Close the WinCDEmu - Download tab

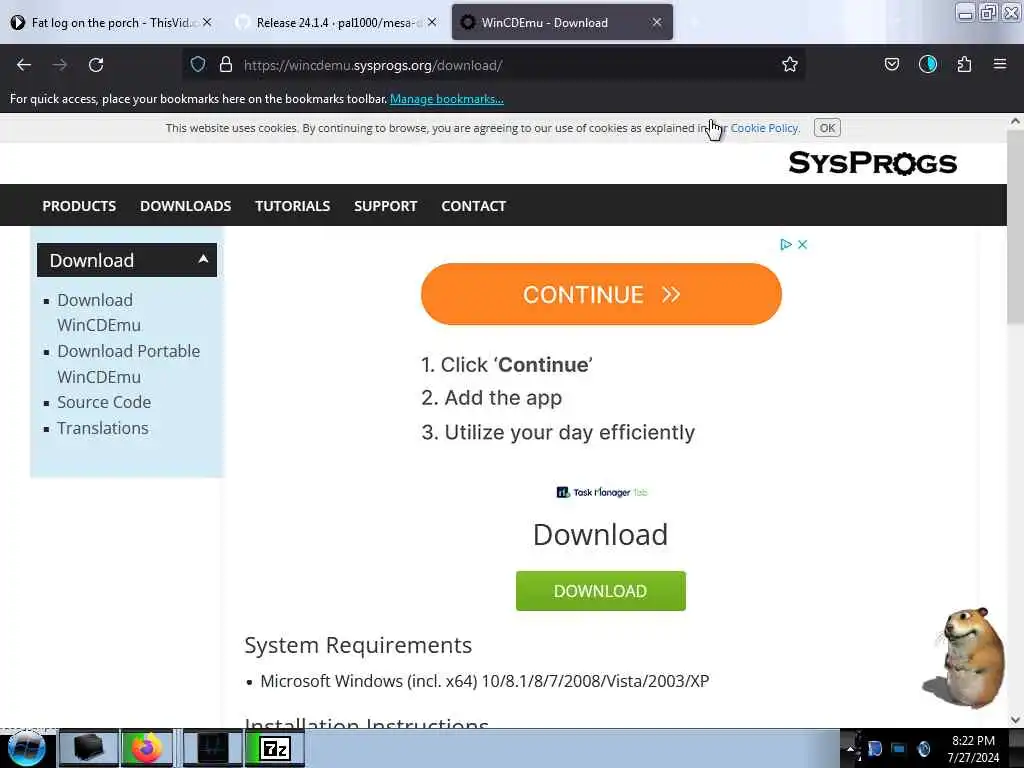[656, 22]
